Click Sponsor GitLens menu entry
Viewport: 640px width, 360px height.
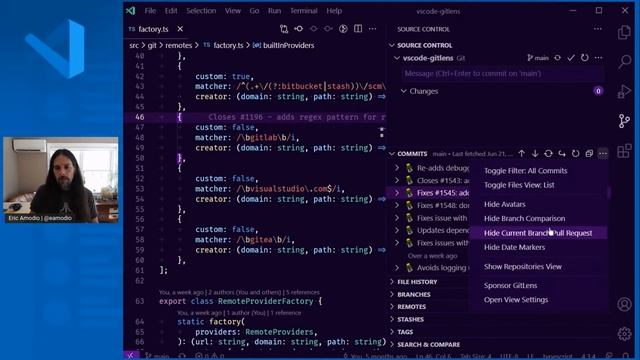tap(511, 285)
